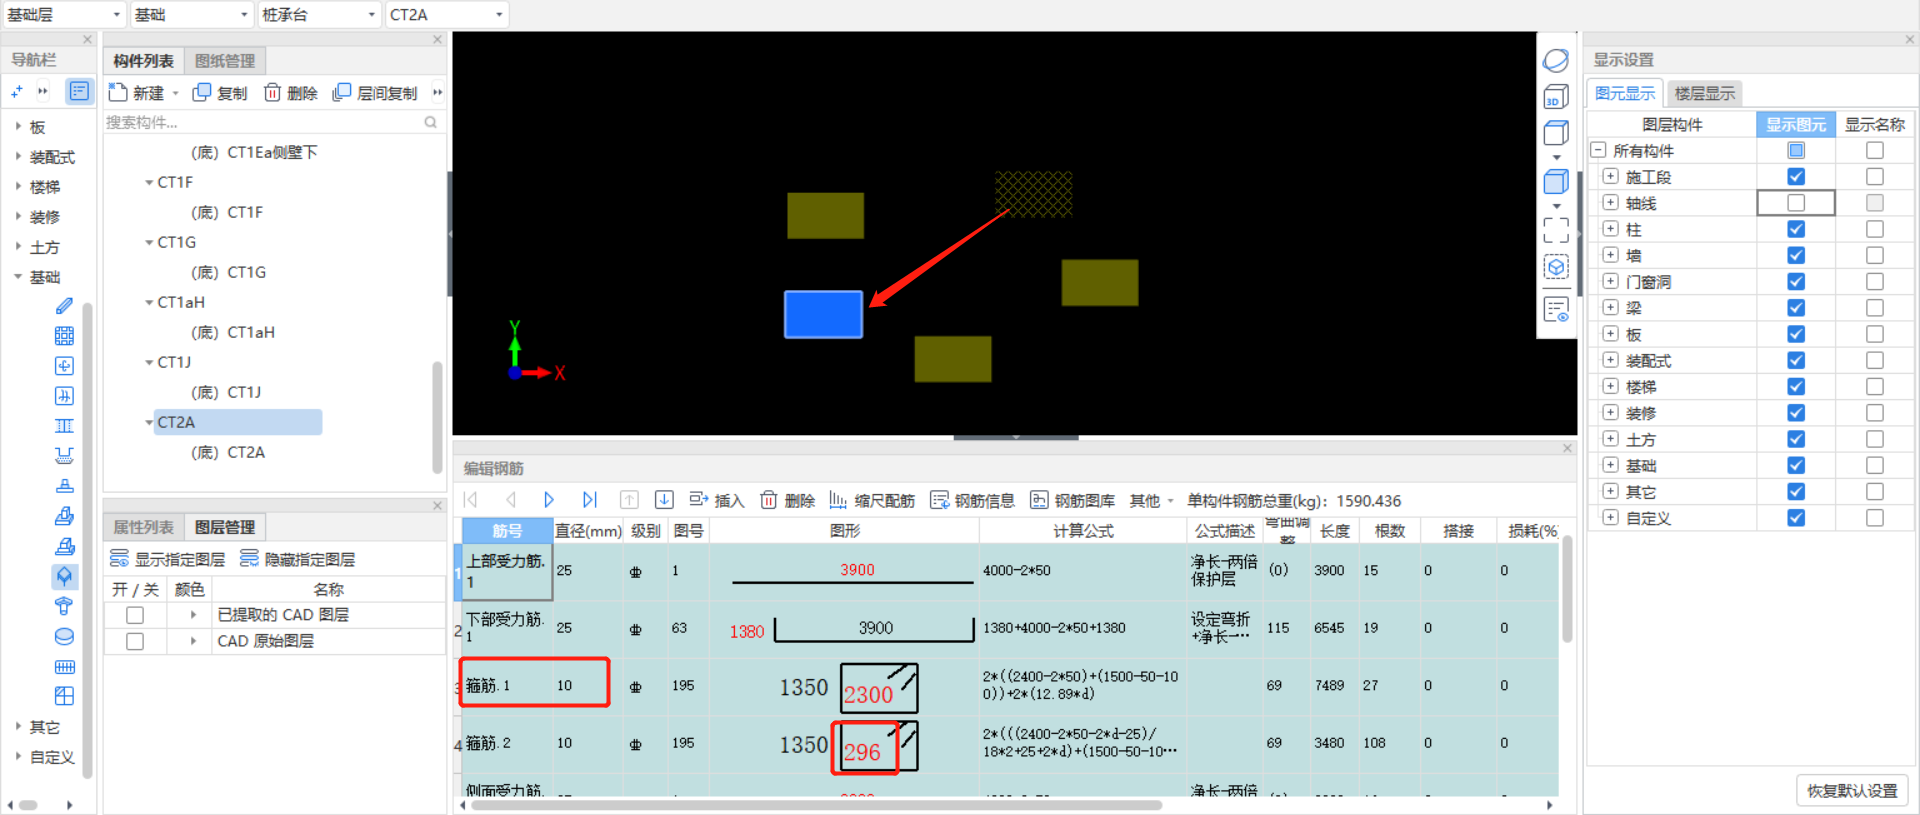Click 钢筋图库 rebar library icon

coord(1039,500)
